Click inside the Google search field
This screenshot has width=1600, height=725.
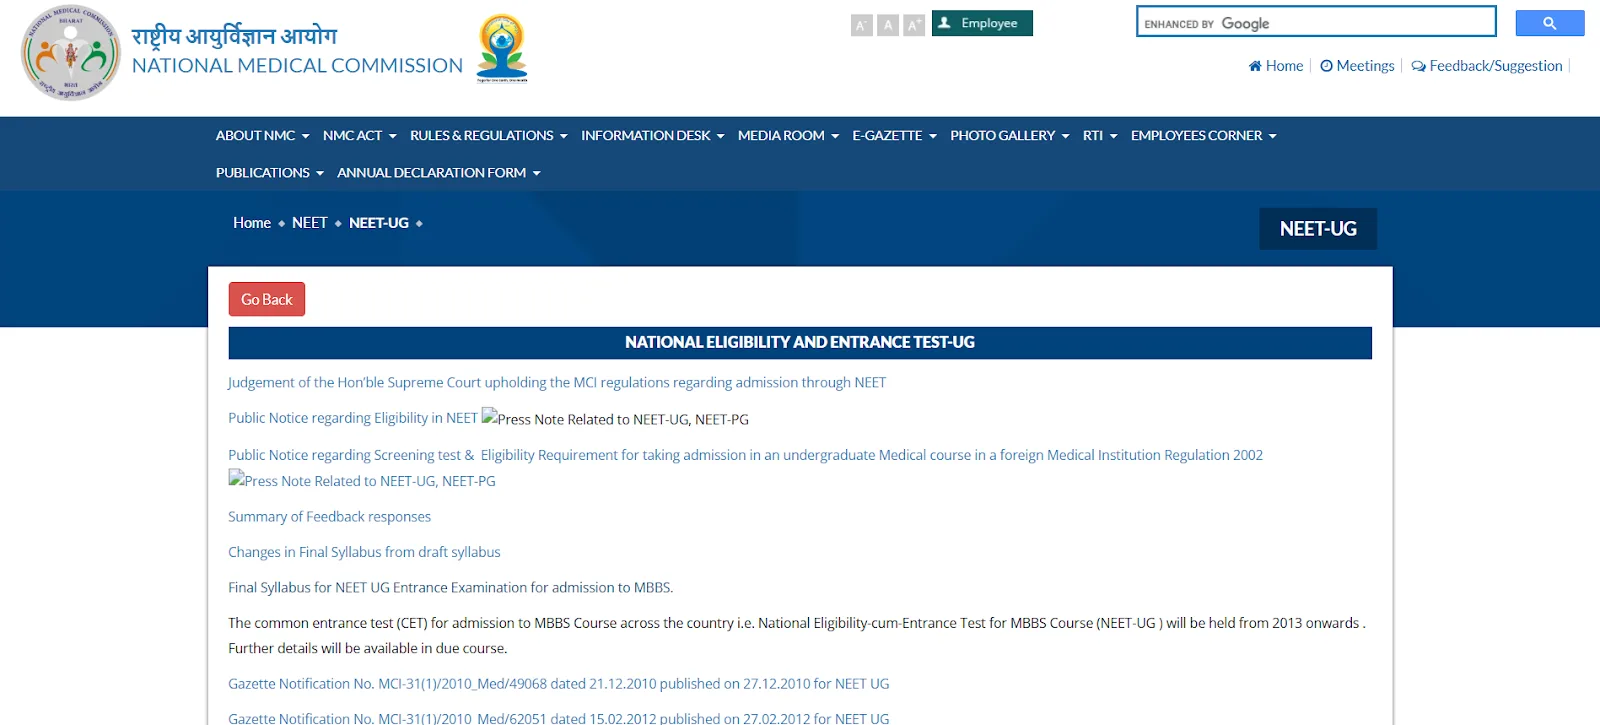[x=1316, y=22]
